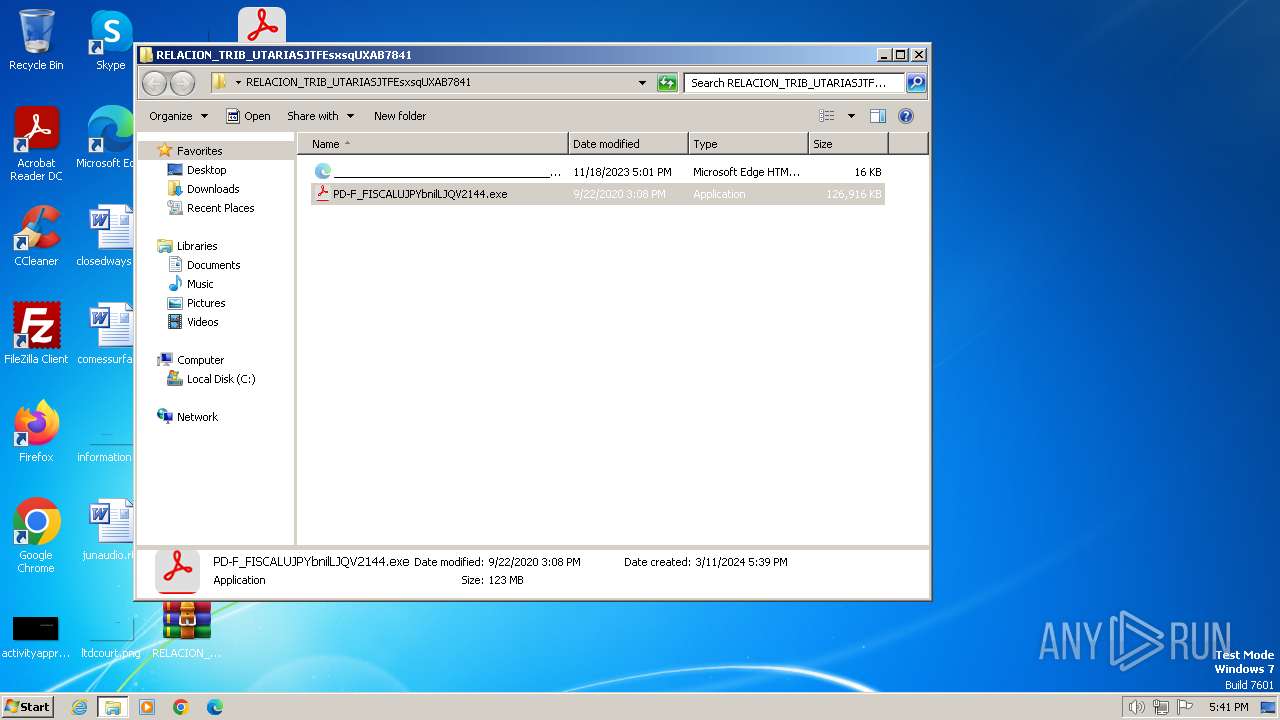Select the RELACION_ WinRAR archive on desktop
1280x720 pixels.
[x=187, y=630]
